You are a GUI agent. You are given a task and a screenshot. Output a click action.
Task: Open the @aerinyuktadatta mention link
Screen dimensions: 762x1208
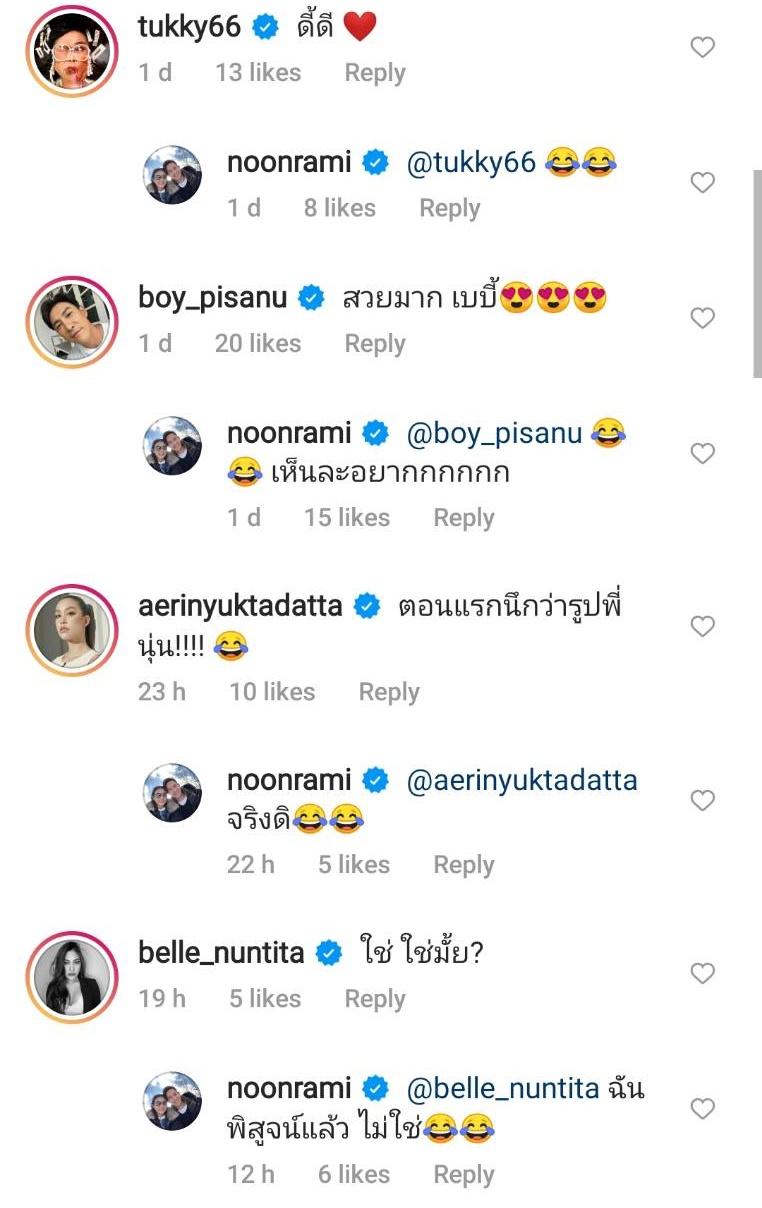522,780
